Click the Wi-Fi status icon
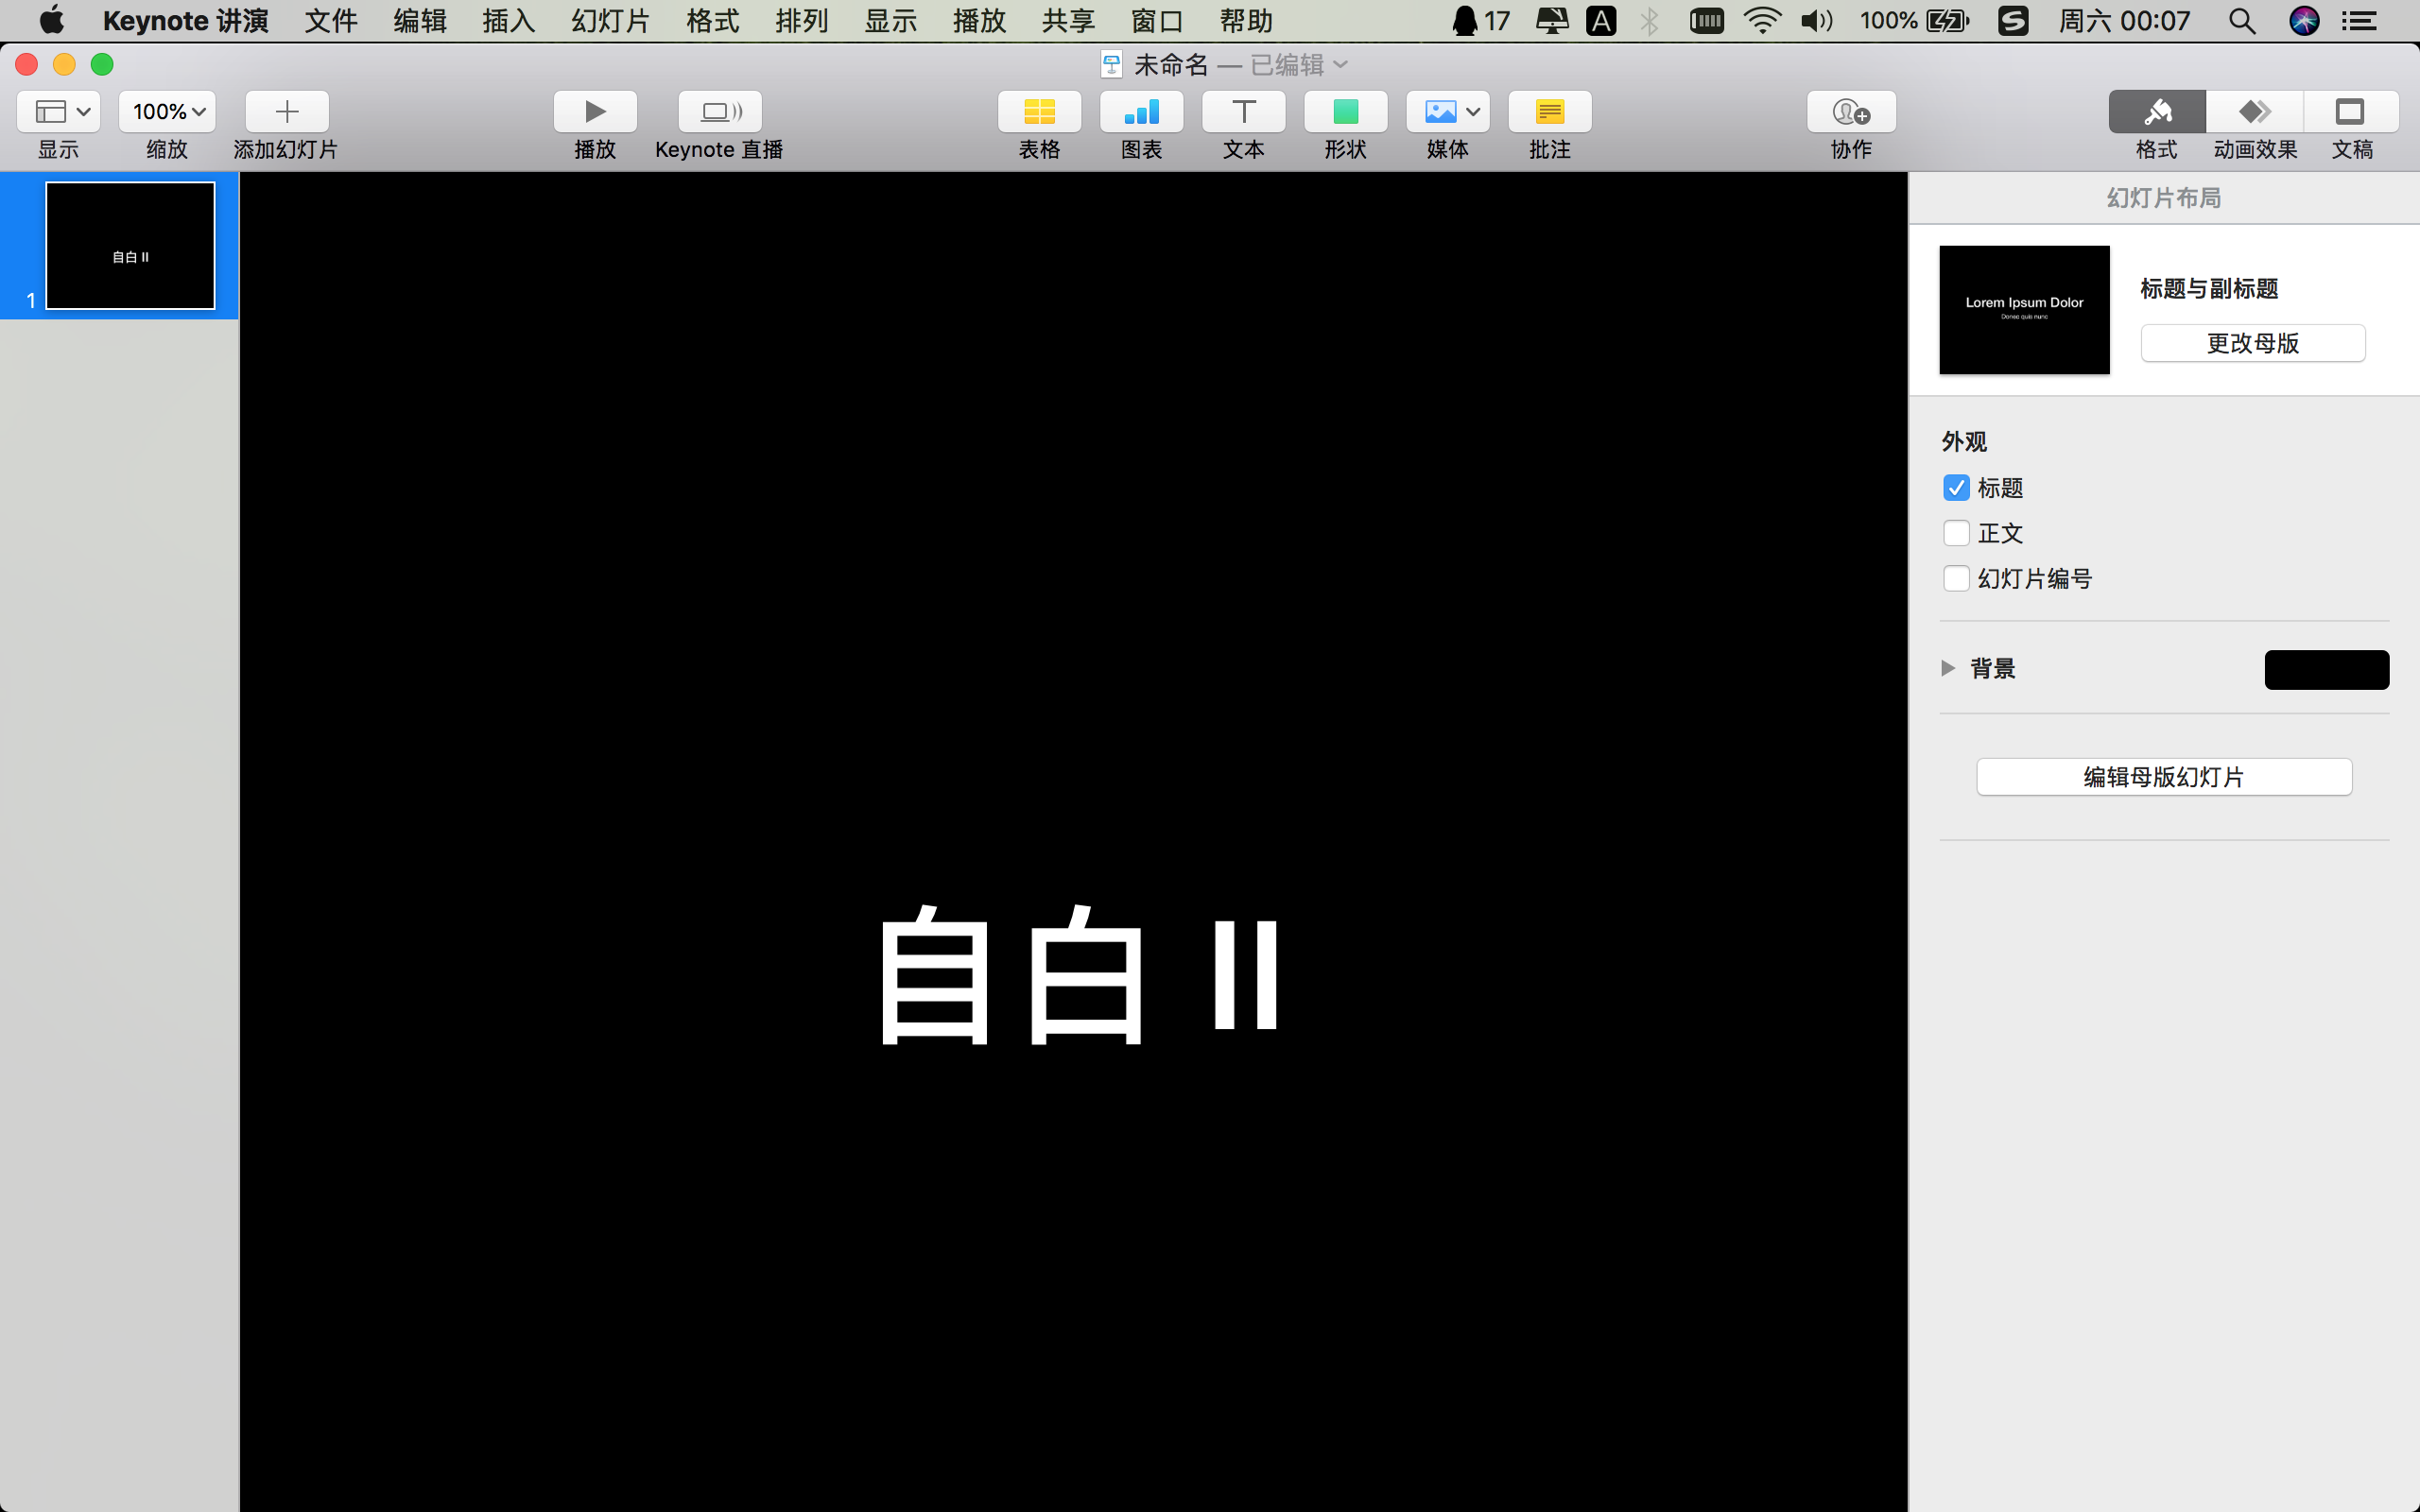The image size is (2420, 1512). pos(1761,21)
